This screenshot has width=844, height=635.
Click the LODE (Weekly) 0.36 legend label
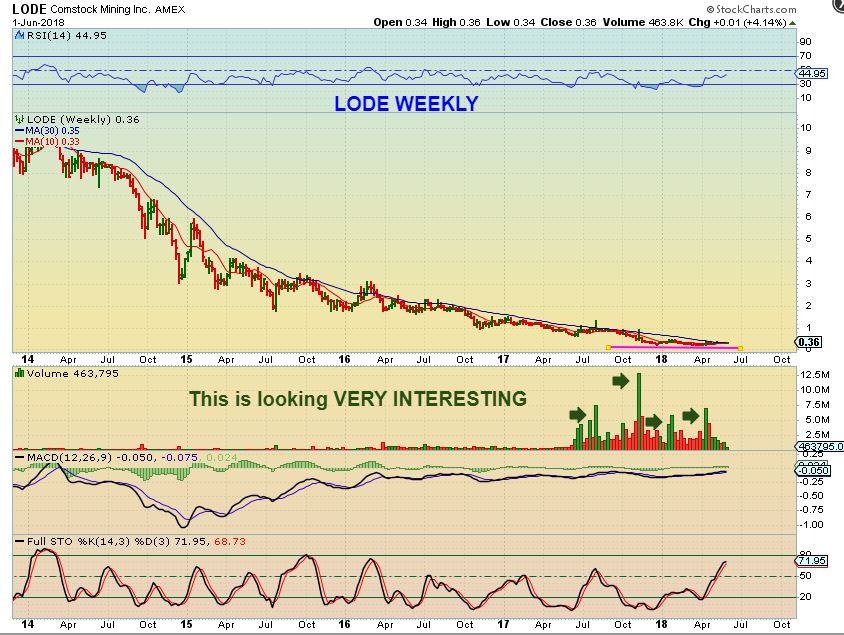(x=83, y=119)
